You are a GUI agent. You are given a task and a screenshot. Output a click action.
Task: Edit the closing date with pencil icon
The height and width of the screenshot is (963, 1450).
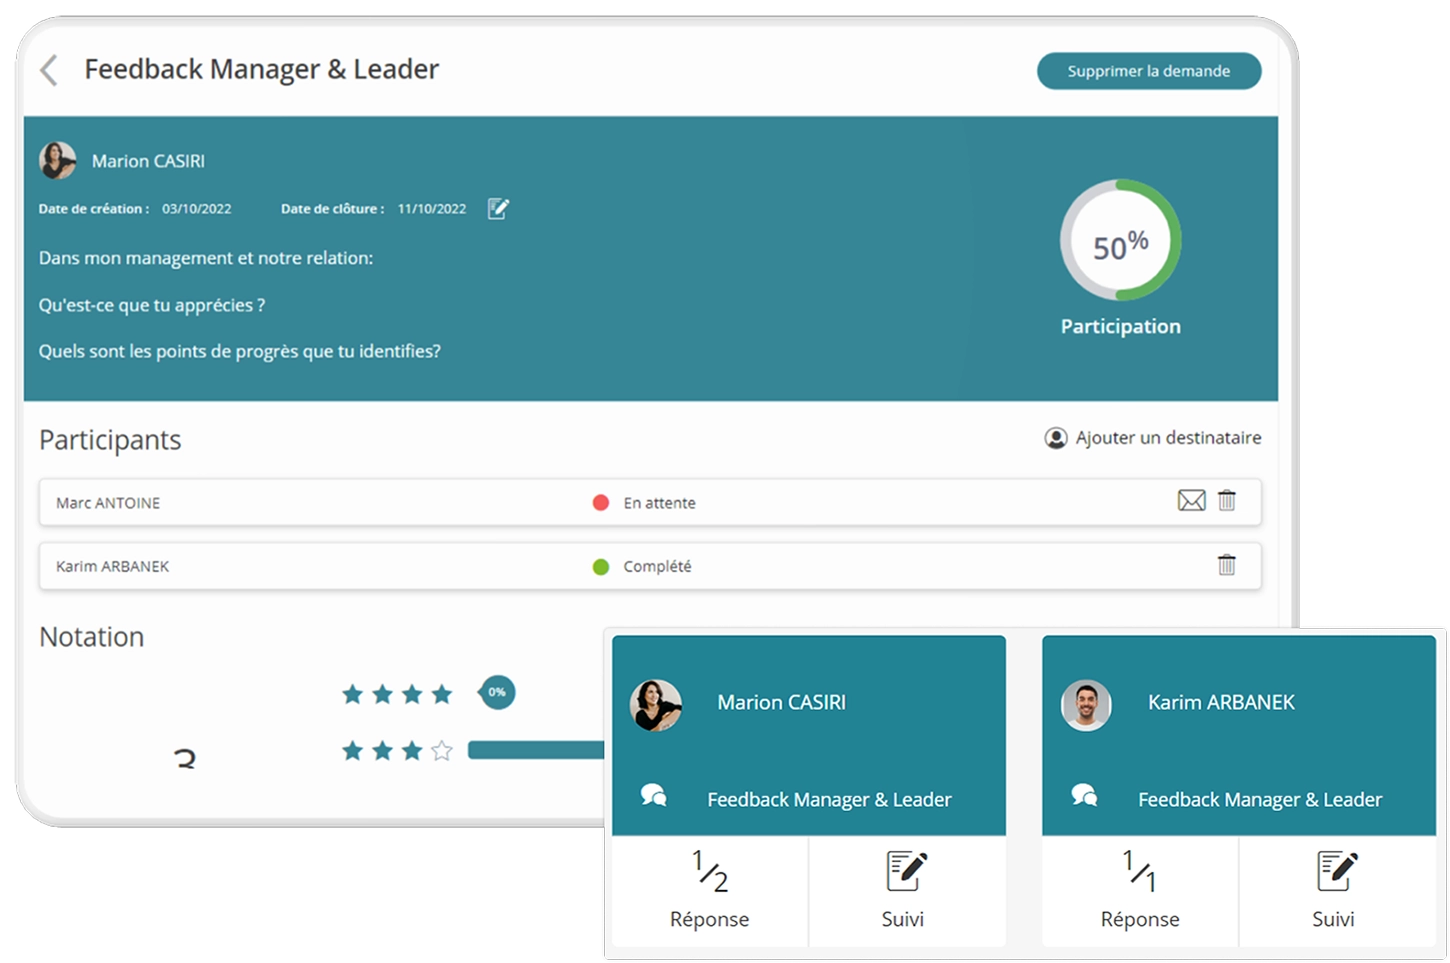(x=498, y=208)
